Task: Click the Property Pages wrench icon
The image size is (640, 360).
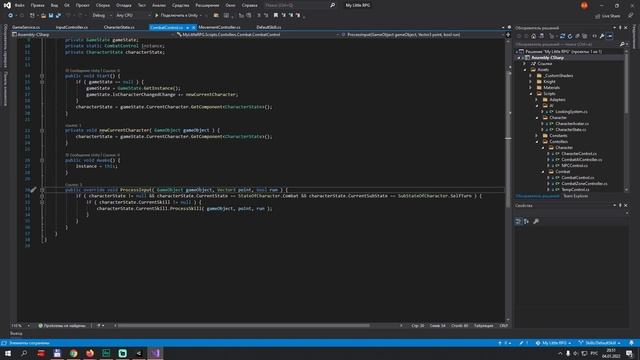Action: (536, 221)
